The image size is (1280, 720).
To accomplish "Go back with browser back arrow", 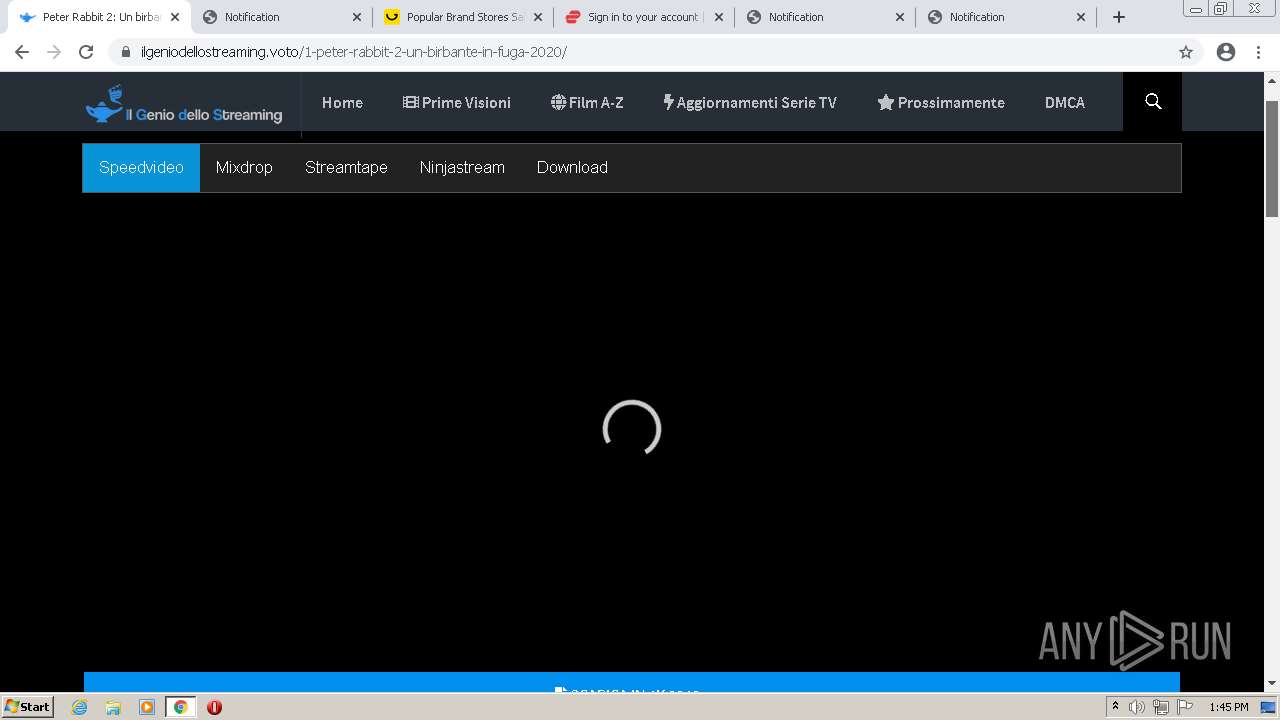I will [x=22, y=52].
